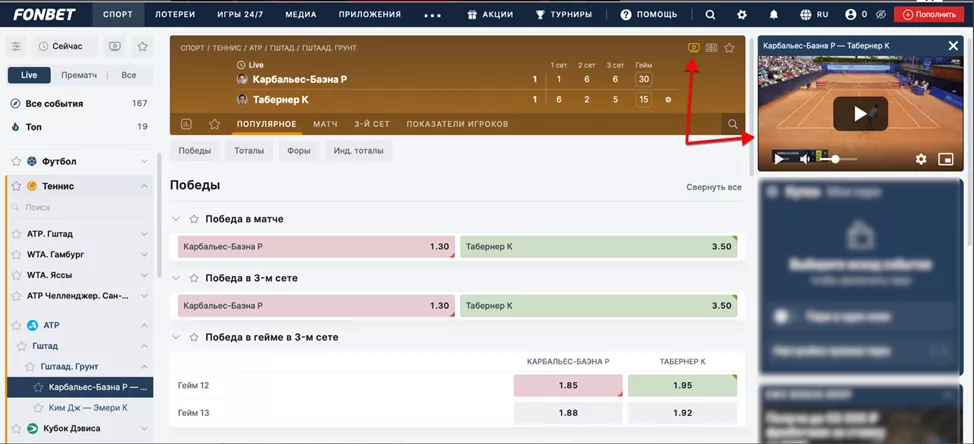The image size is (974, 444).
Task: Open notifications bell icon
Action: pos(774,15)
